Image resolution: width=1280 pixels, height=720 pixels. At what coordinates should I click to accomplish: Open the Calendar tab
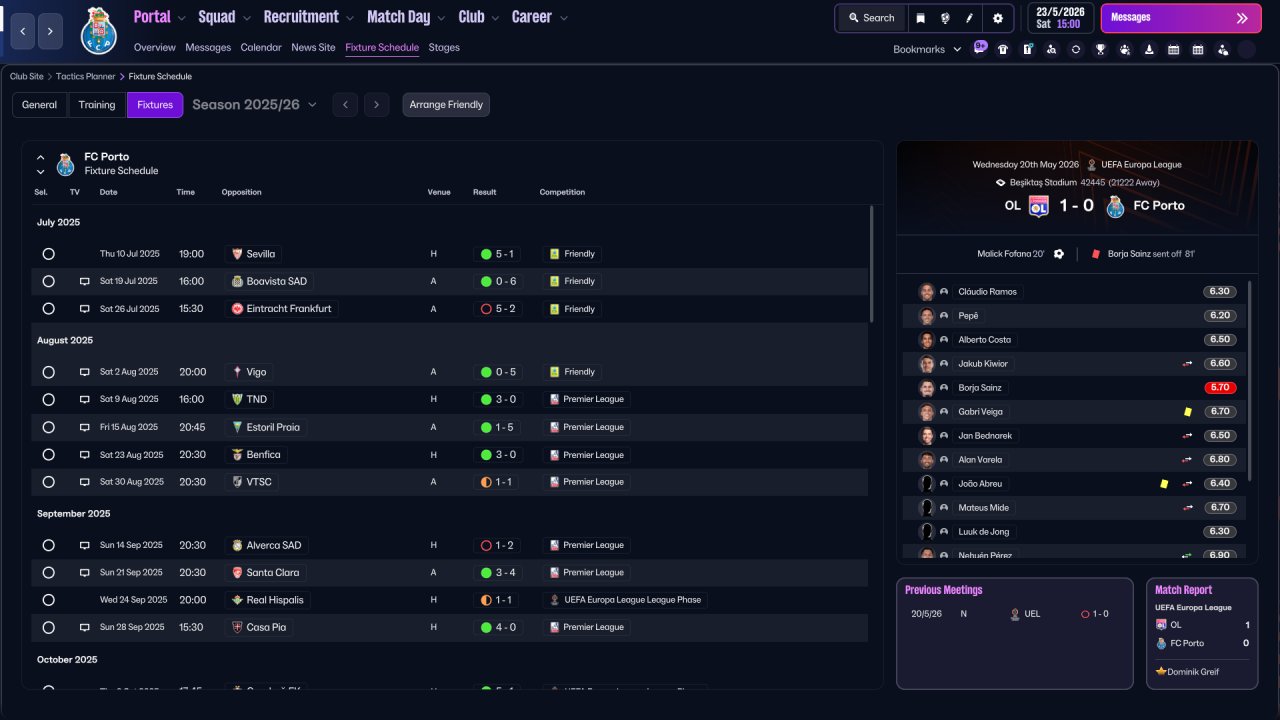261,48
